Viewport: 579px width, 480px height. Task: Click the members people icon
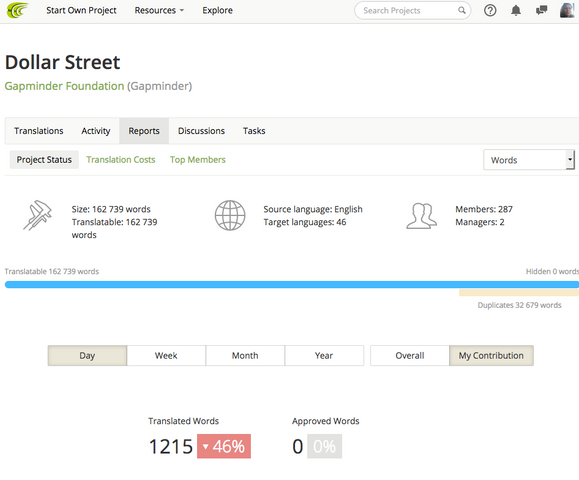point(422,216)
